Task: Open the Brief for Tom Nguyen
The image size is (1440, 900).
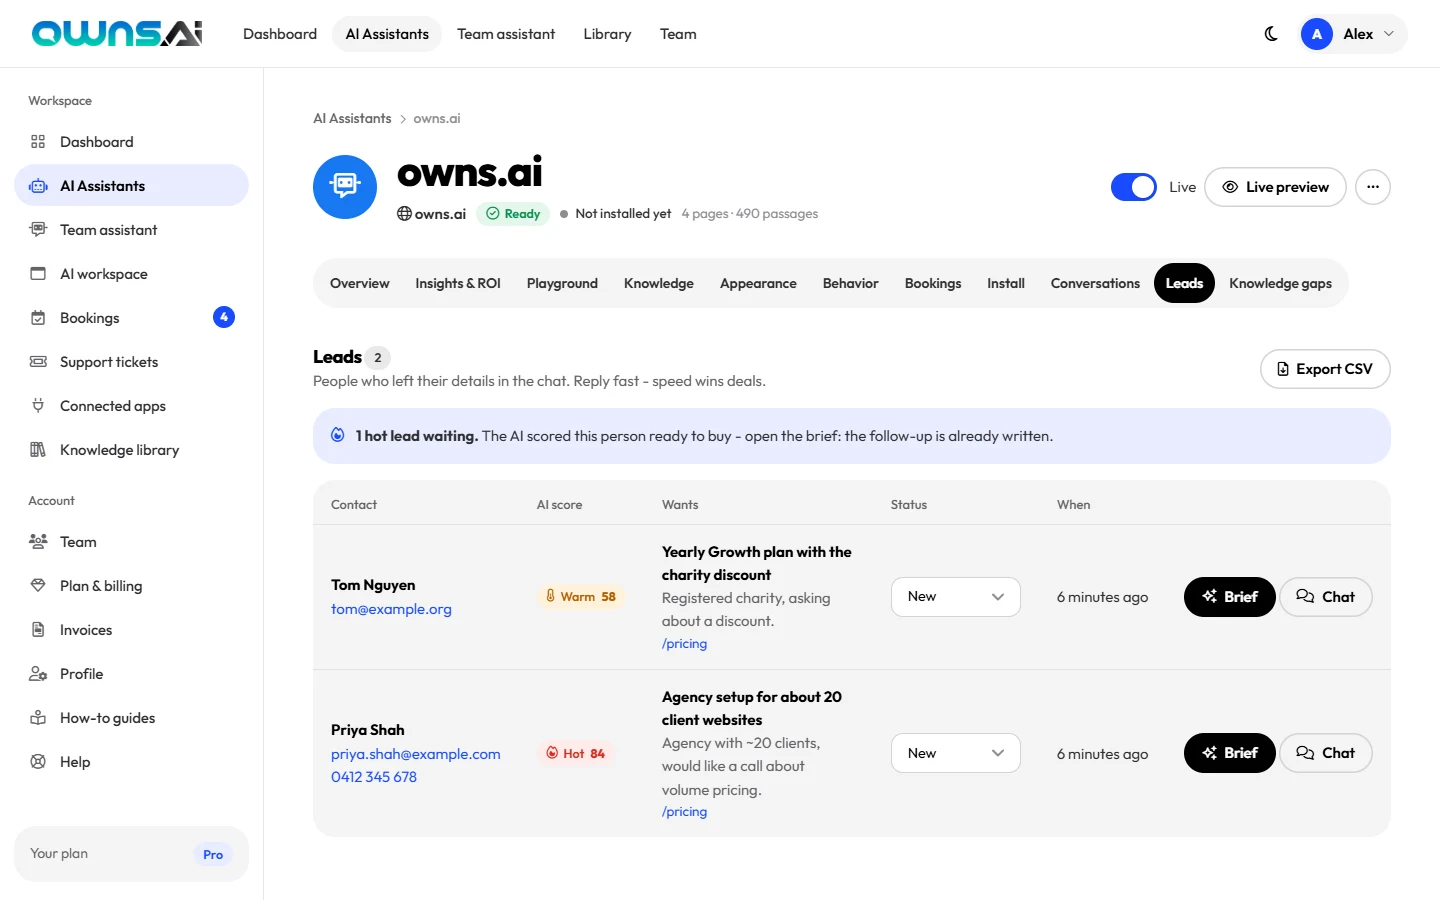Action: (1230, 597)
